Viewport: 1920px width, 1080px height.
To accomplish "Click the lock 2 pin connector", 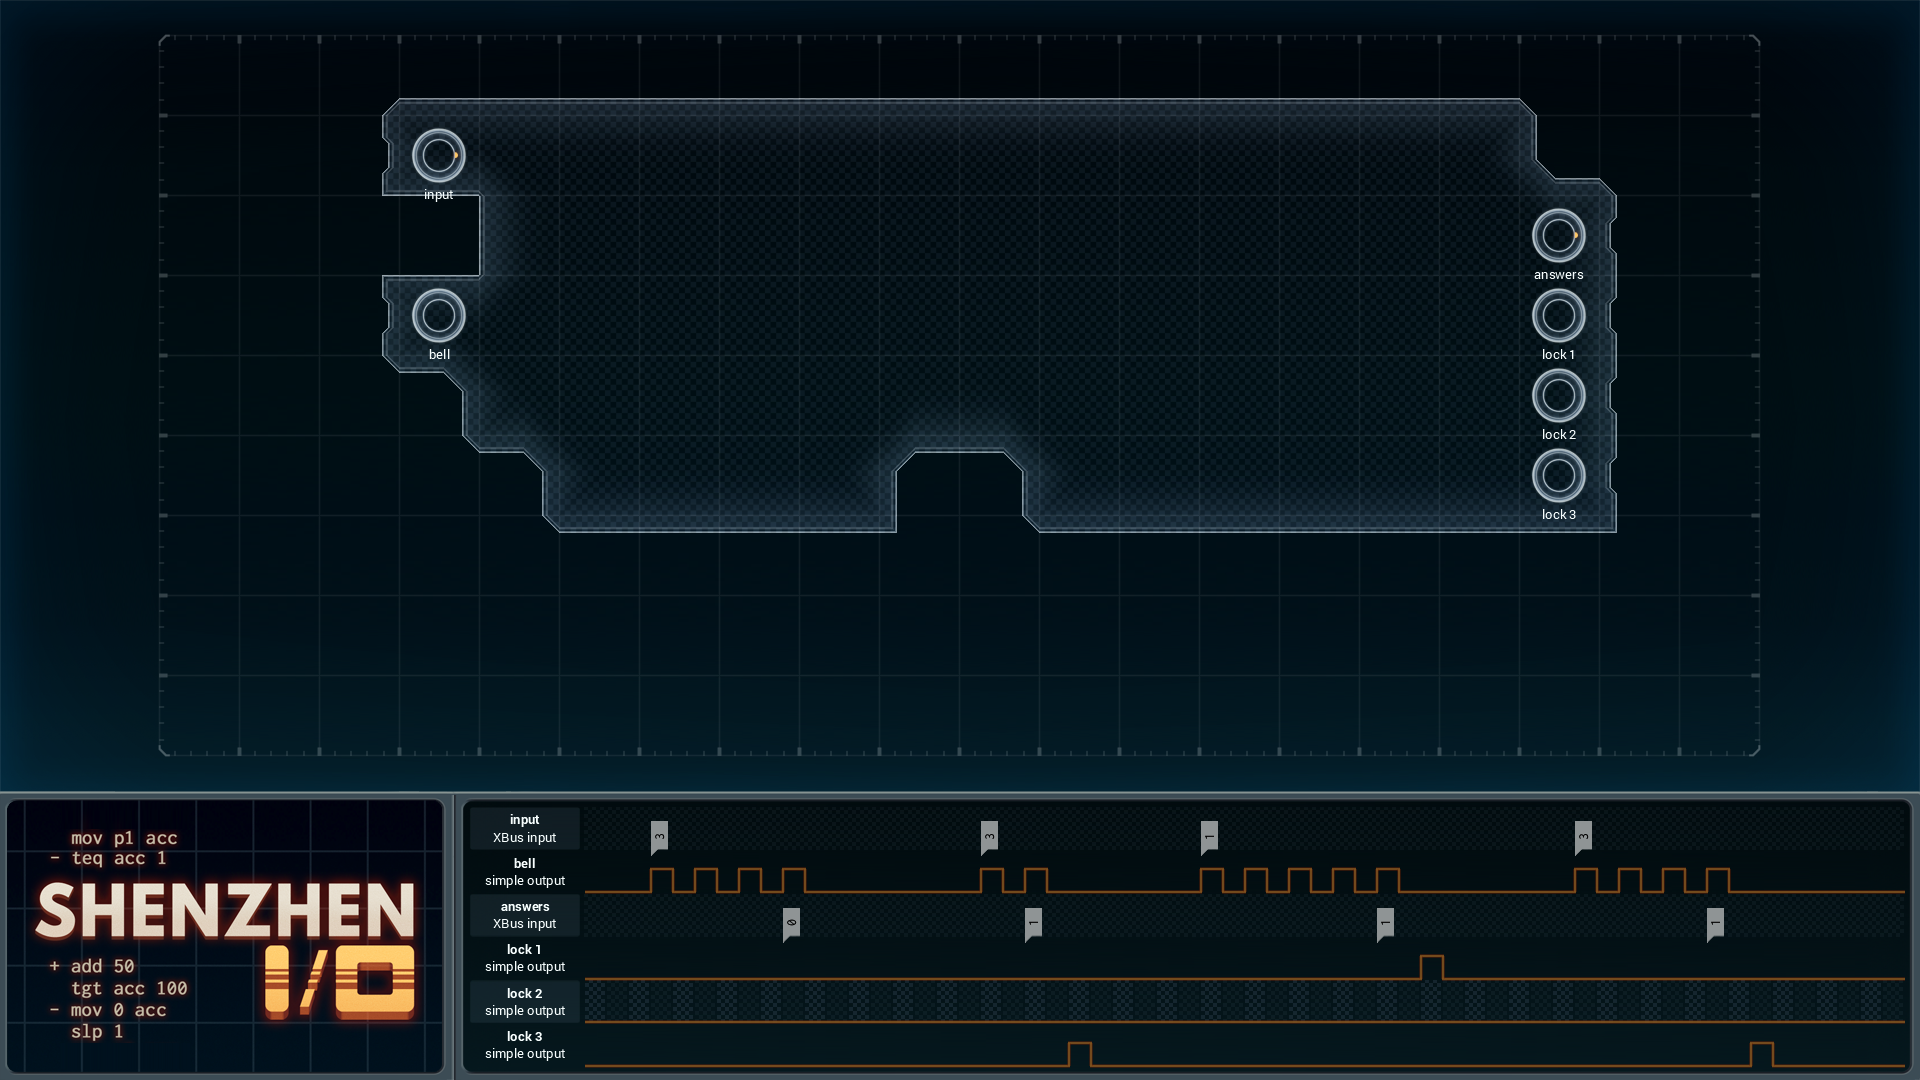I will coord(1558,396).
